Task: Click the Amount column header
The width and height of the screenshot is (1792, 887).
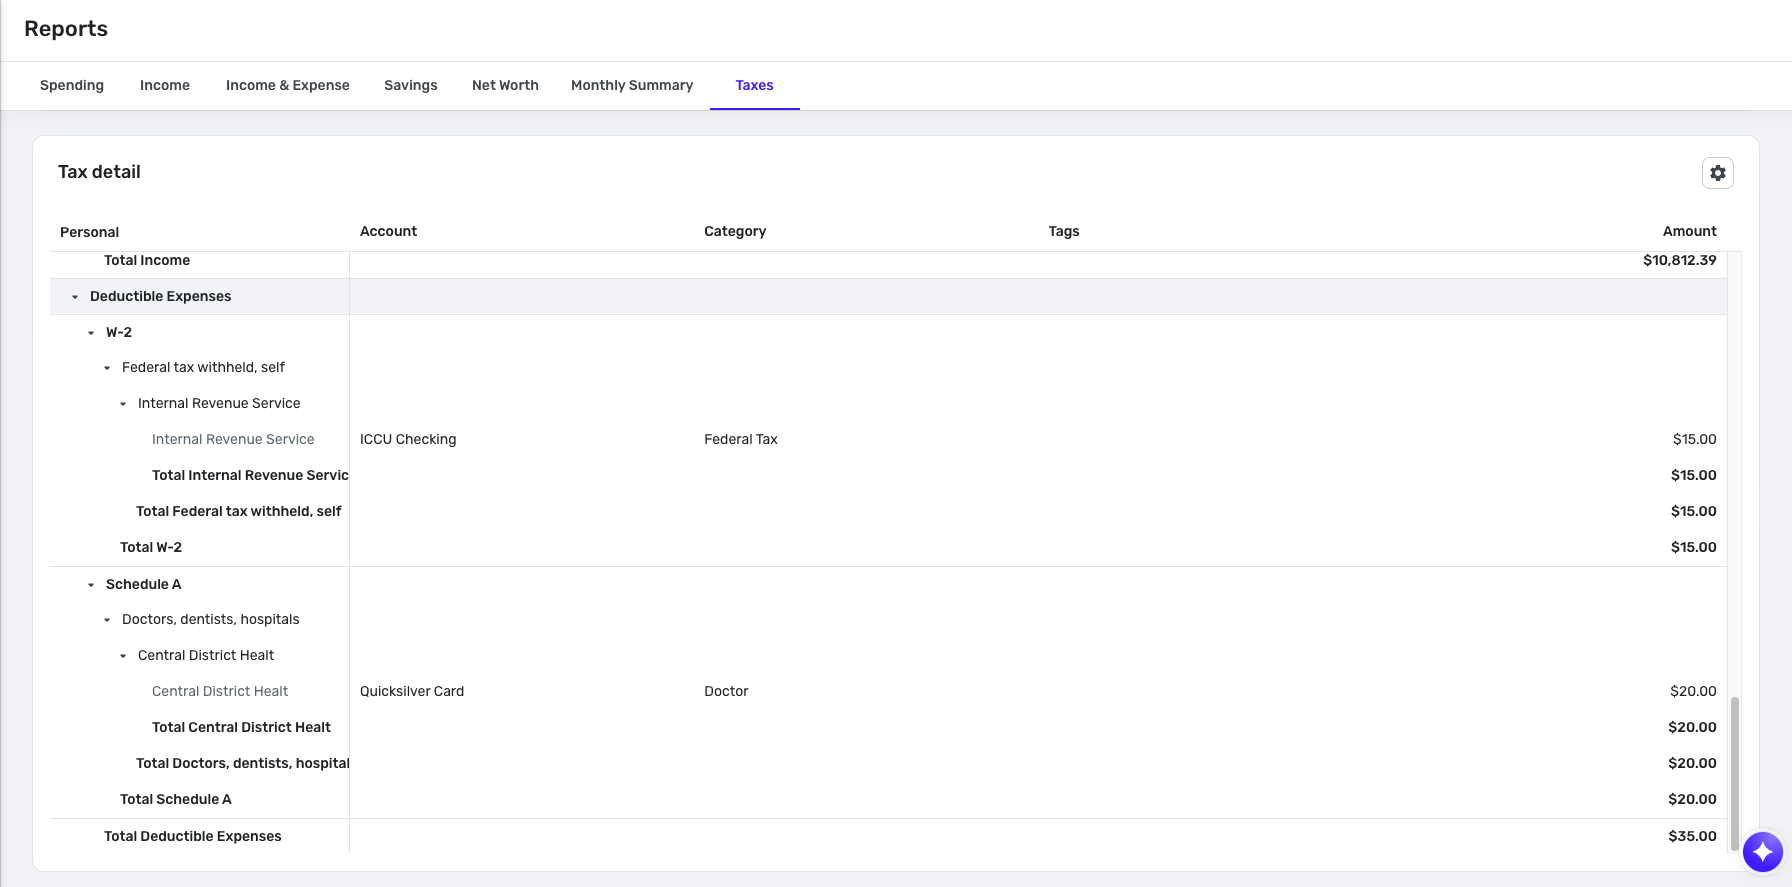Action: click(x=1689, y=231)
